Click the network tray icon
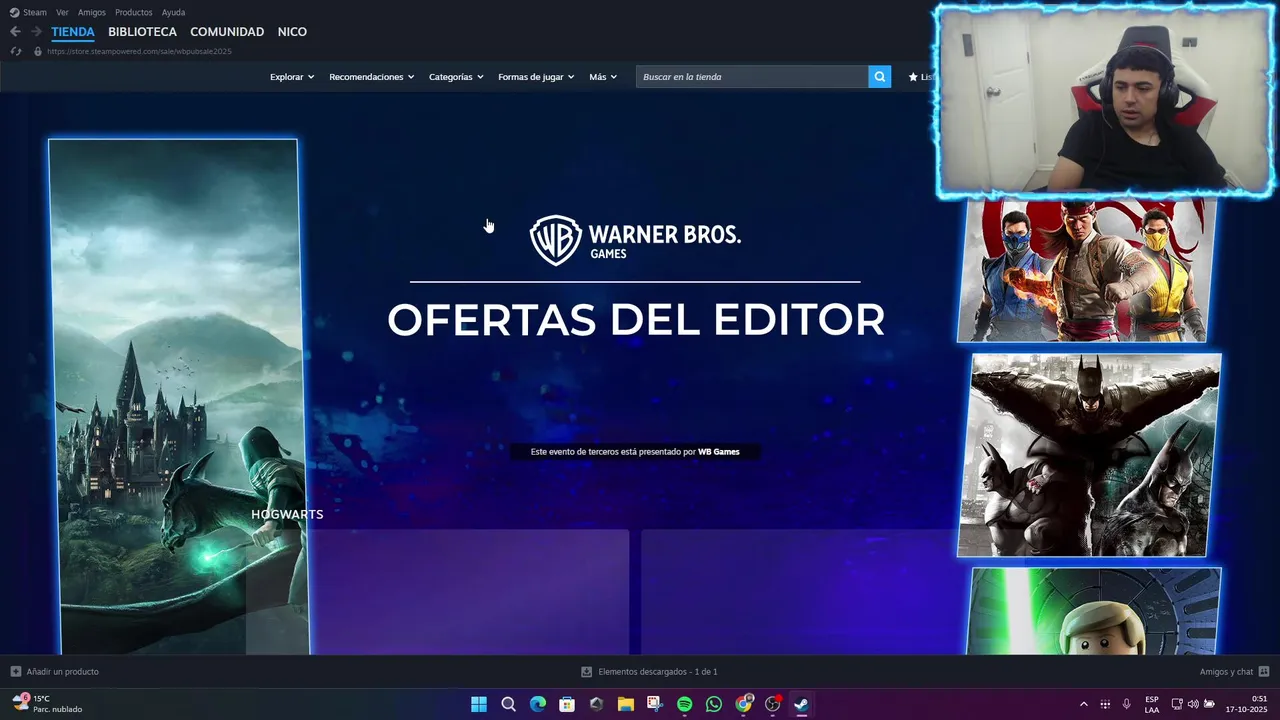 click(x=1177, y=704)
